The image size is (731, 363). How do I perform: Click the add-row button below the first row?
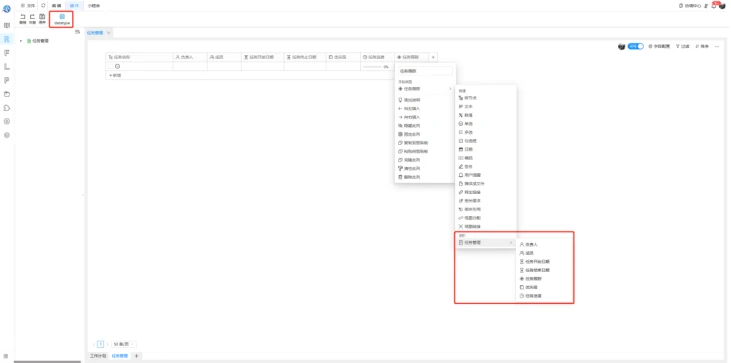(x=115, y=75)
